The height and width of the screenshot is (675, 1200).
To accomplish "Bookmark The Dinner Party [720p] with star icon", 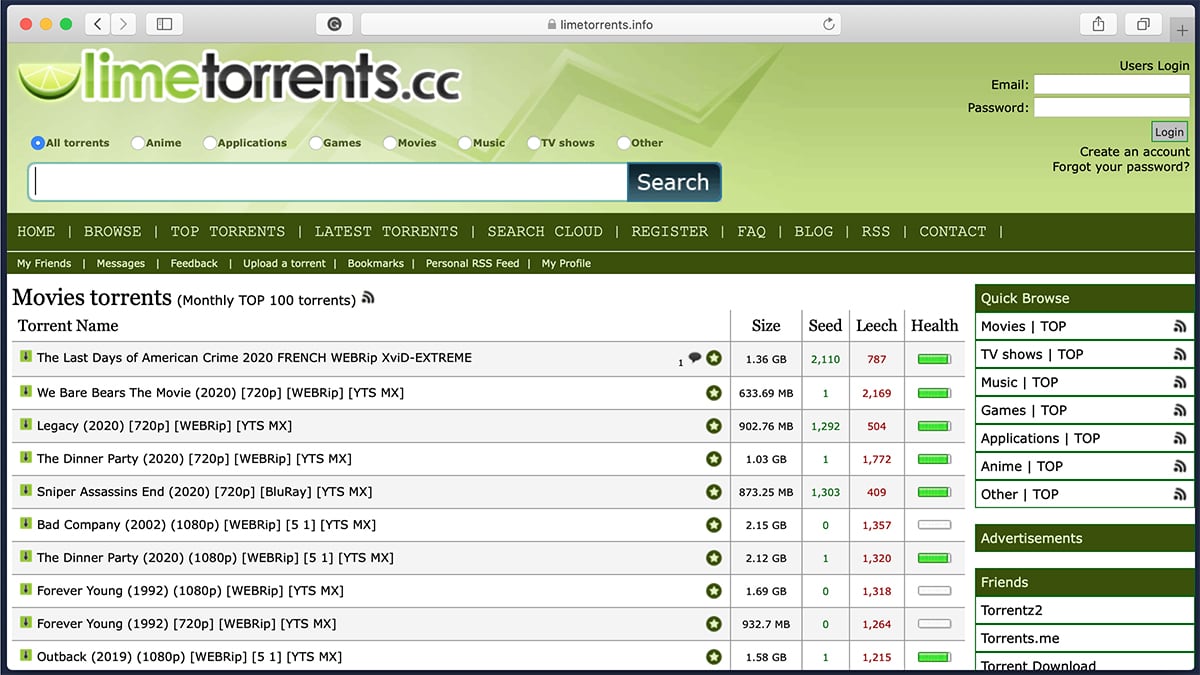I will (714, 459).
